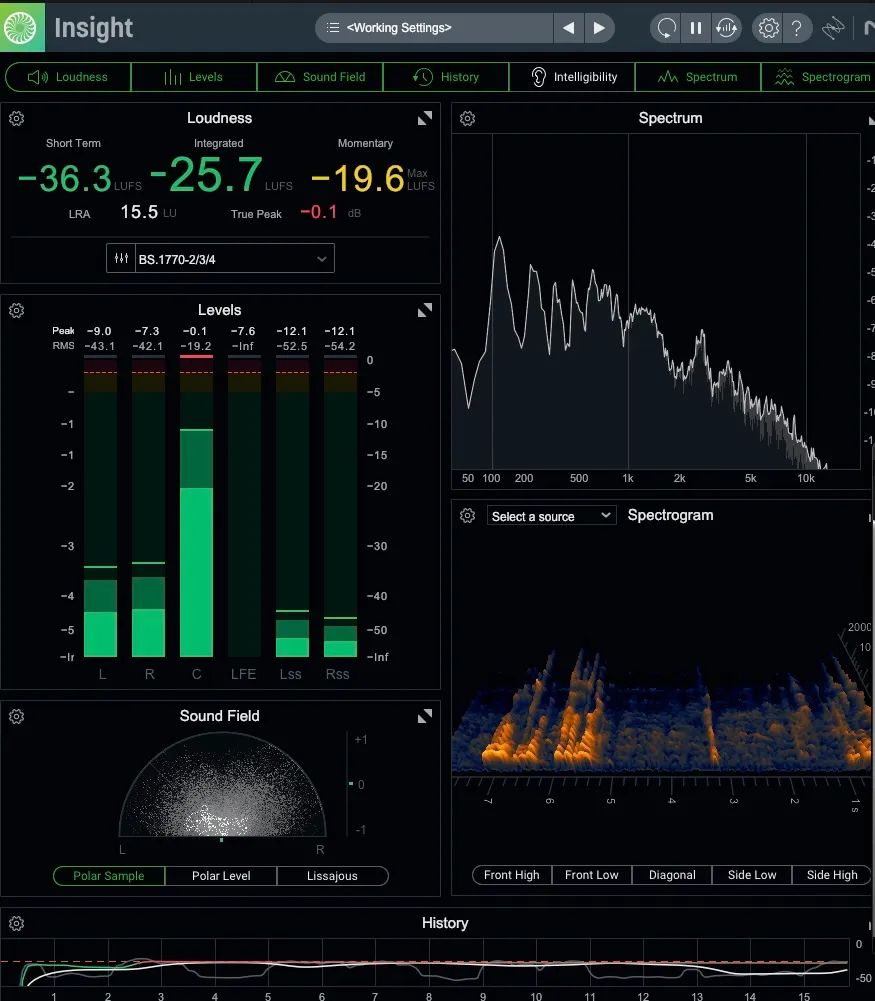Image resolution: width=875 pixels, height=1001 pixels.
Task: Toggle the Levels module tab
Action: [x=193, y=77]
